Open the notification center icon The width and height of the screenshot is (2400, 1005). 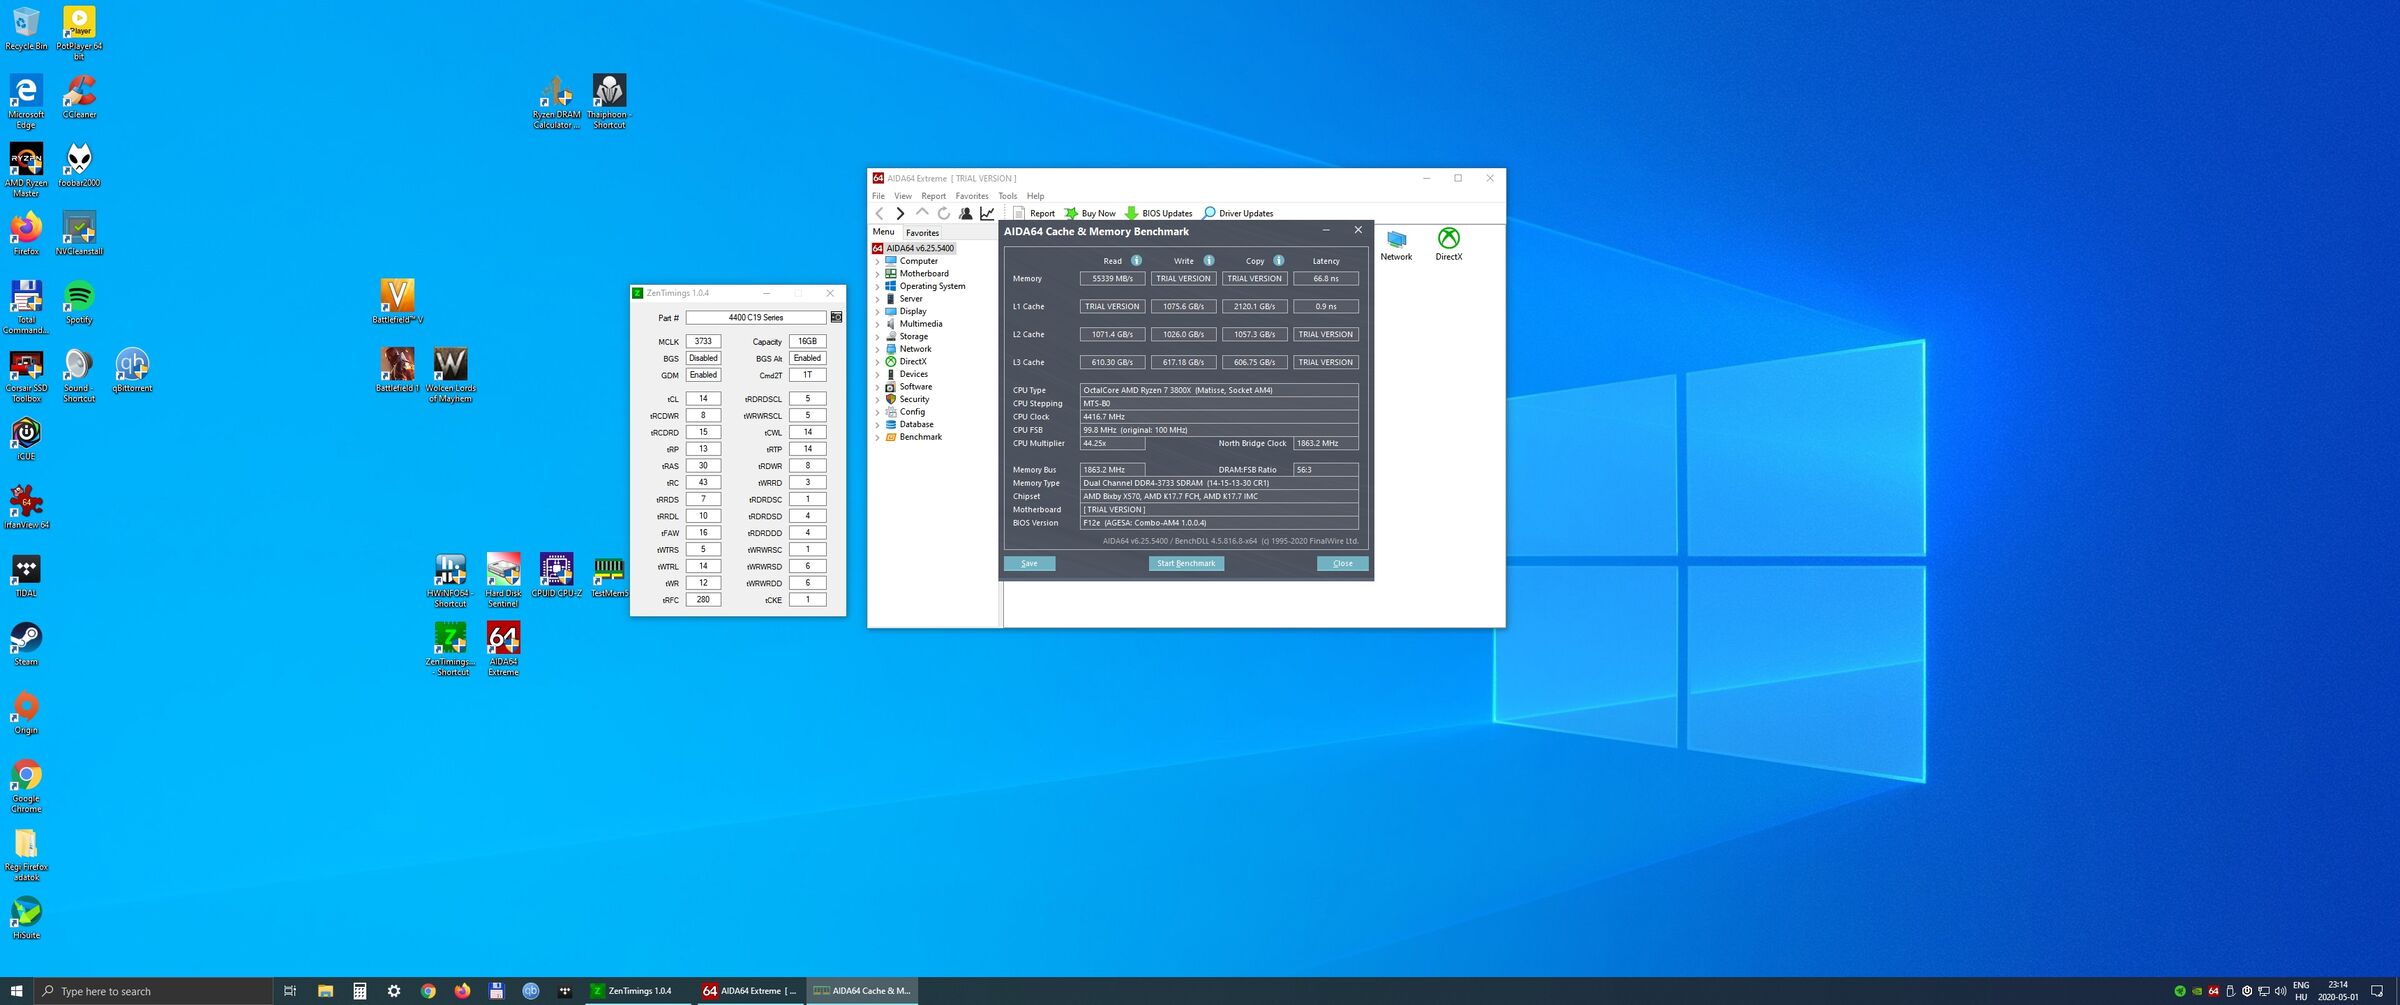(x=2377, y=991)
